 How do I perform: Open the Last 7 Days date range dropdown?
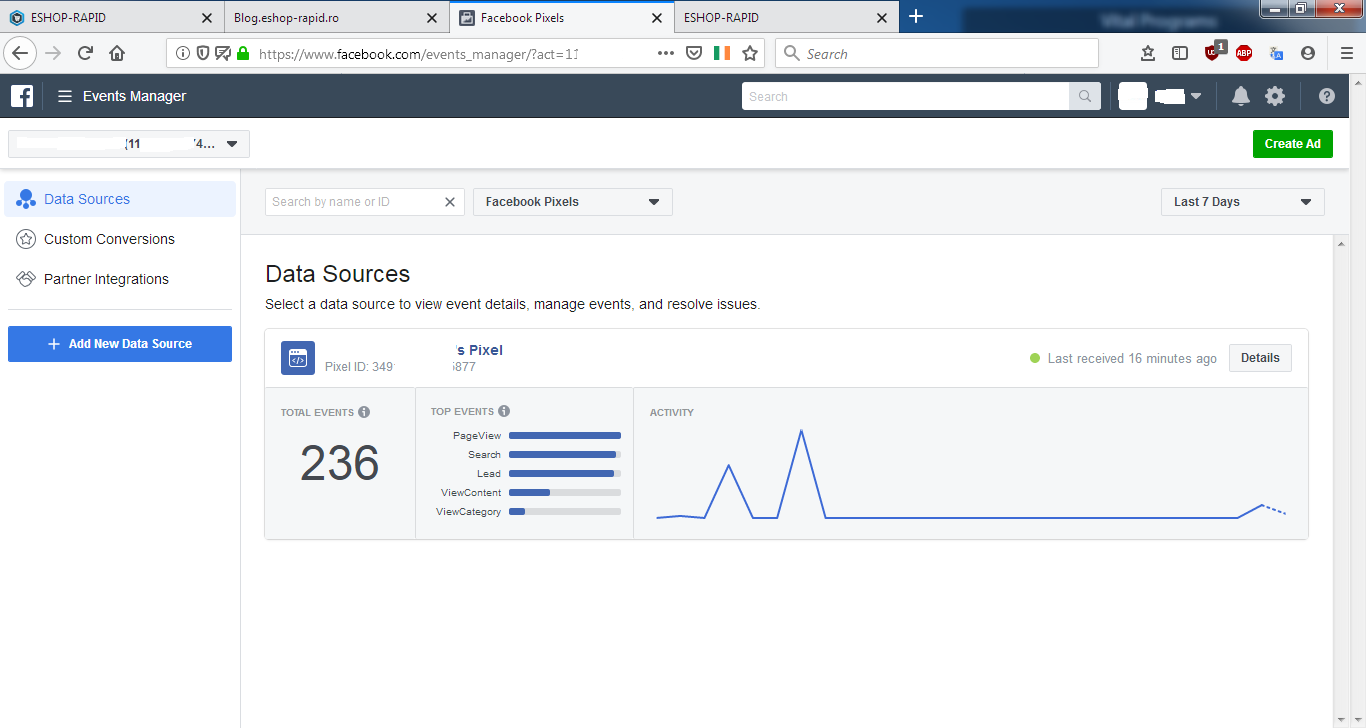(x=1243, y=202)
